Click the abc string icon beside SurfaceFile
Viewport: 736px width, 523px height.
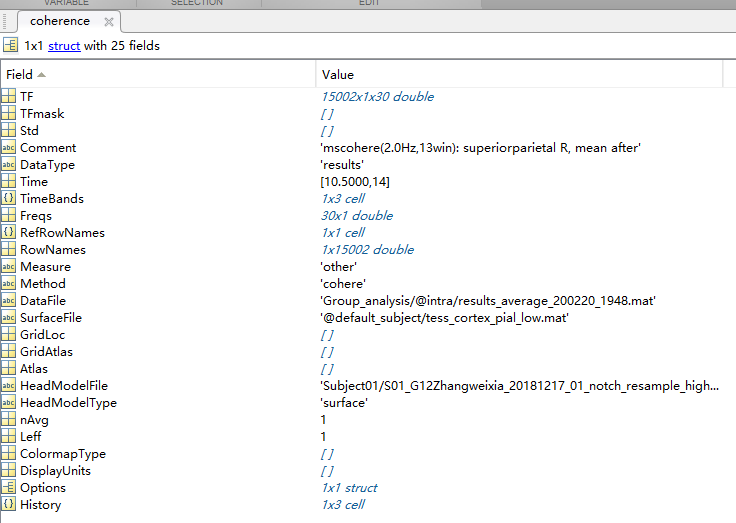click(8, 317)
